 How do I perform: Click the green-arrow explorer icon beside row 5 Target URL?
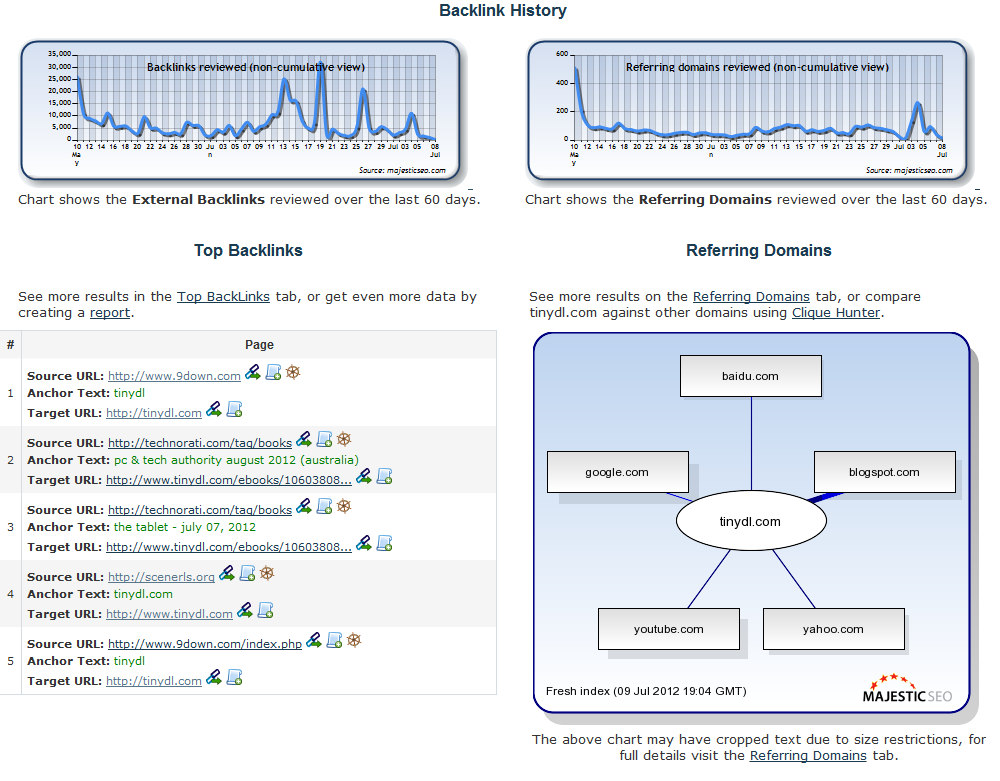[x=214, y=676]
